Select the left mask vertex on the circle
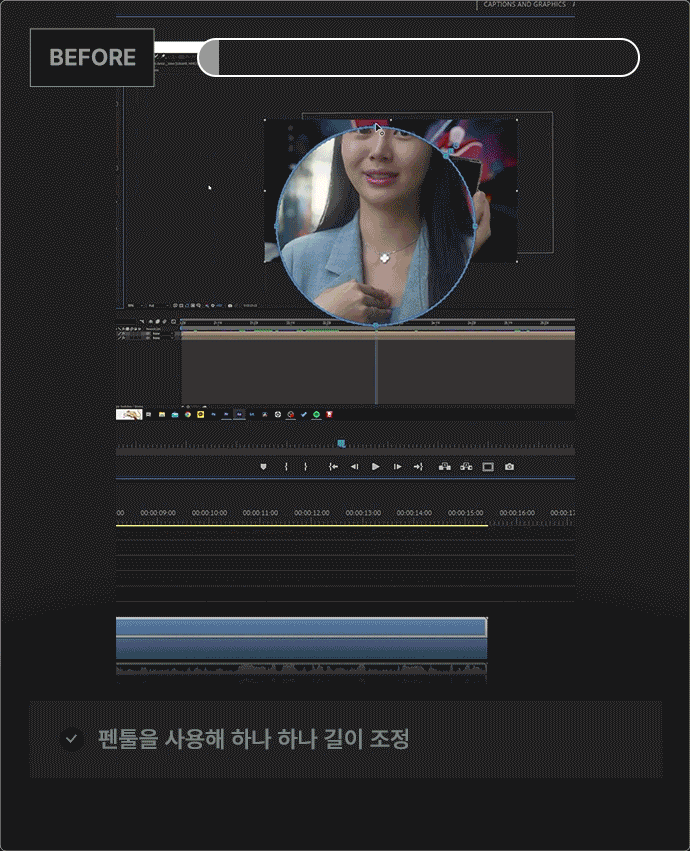This screenshot has width=690, height=851. pyautogui.click(x=277, y=226)
